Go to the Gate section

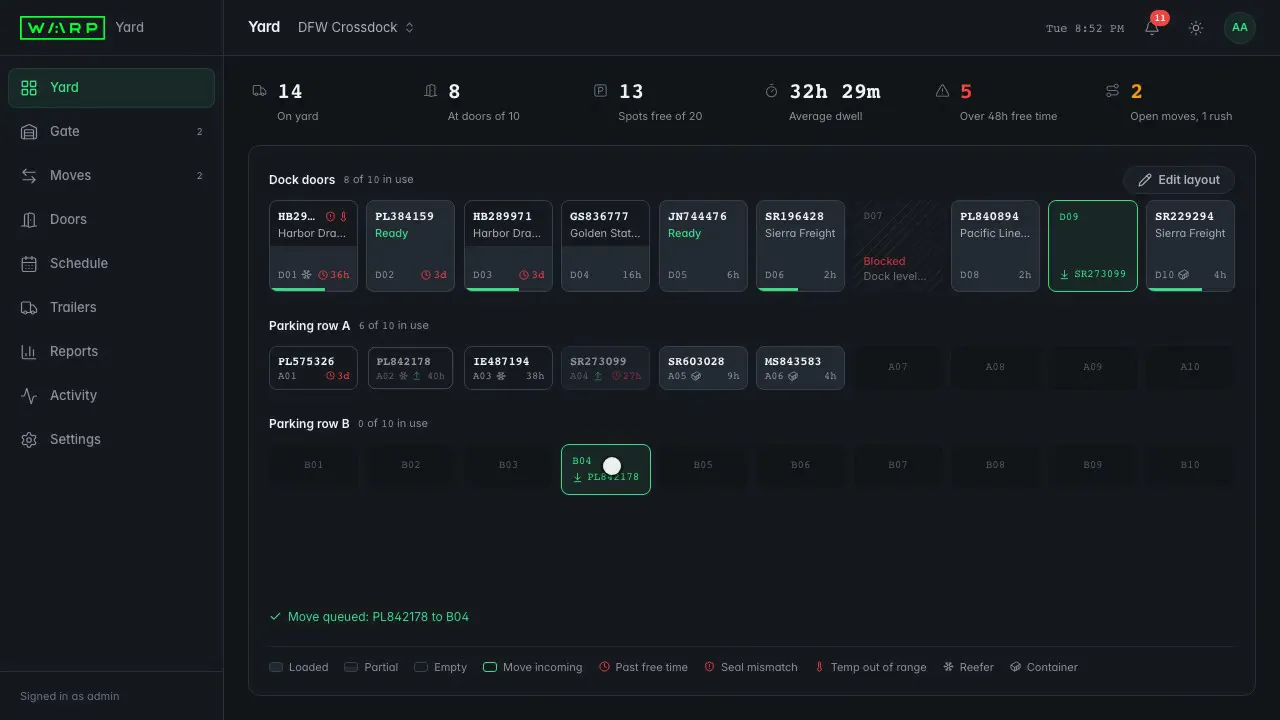[x=111, y=131]
